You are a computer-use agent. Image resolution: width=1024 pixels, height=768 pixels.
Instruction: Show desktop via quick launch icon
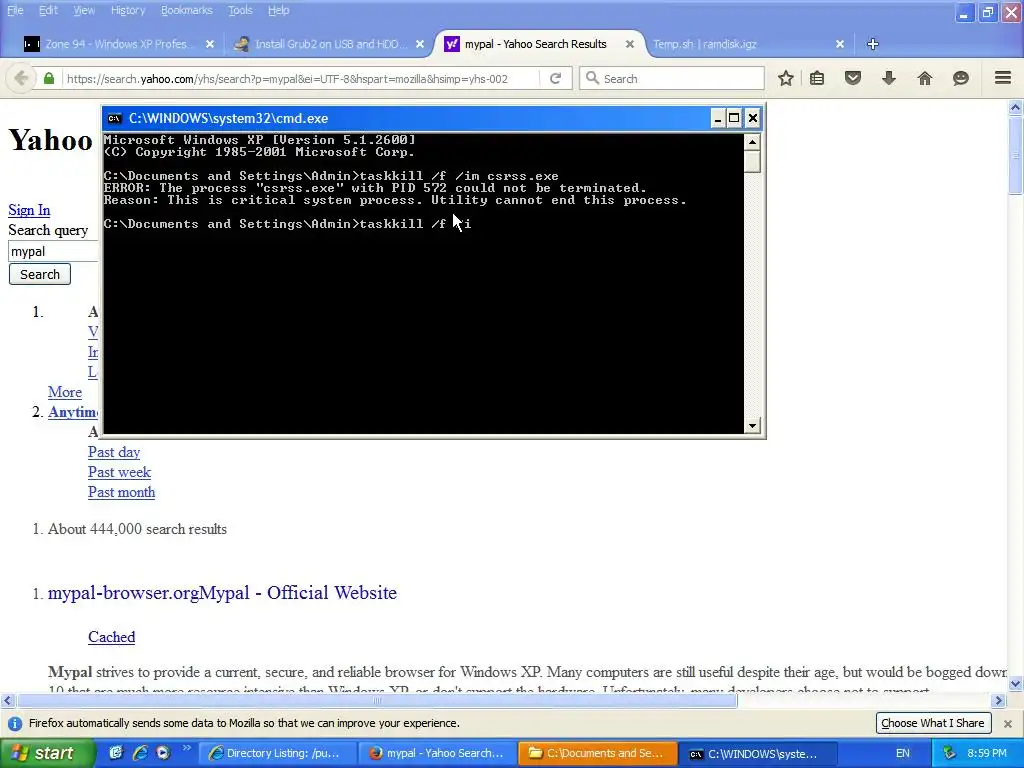116,753
